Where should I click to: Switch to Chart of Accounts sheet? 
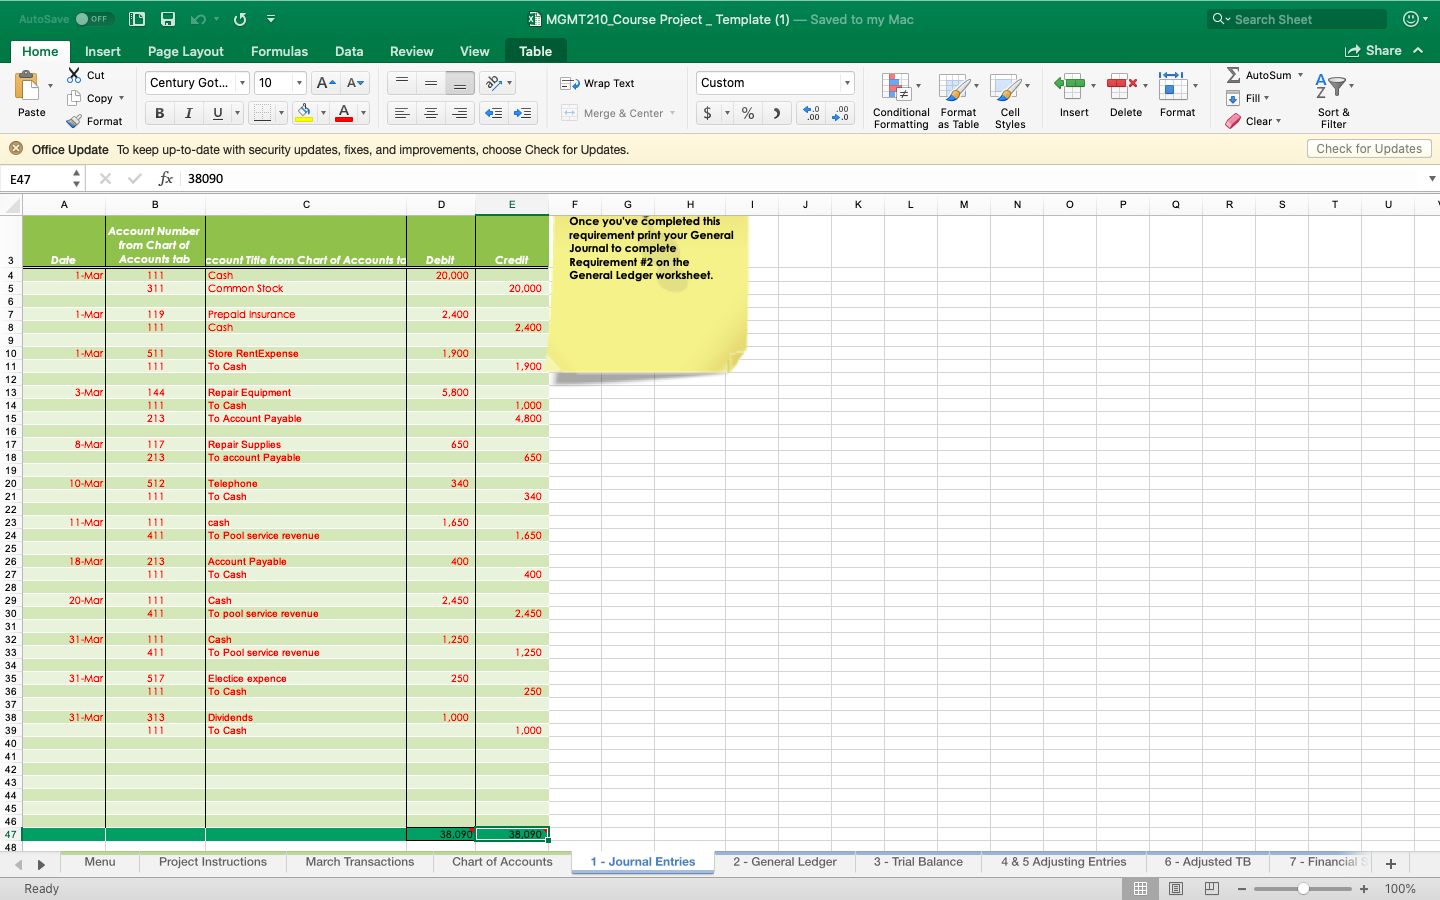tap(502, 862)
